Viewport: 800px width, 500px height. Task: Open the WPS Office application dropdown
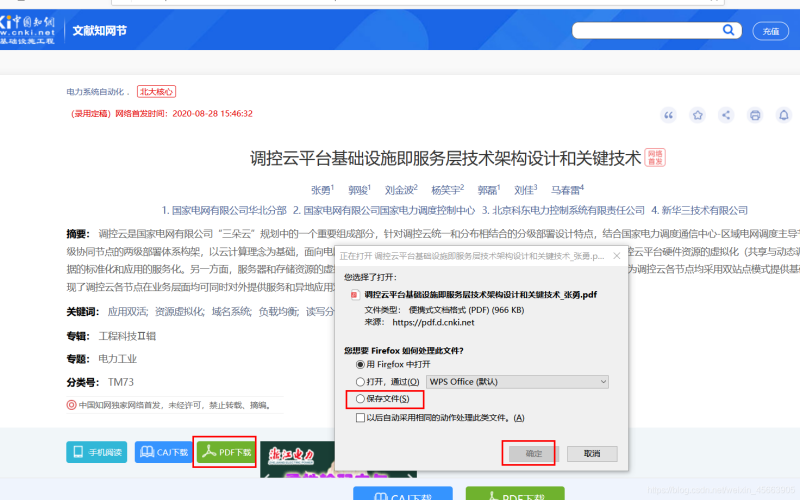[518, 382]
